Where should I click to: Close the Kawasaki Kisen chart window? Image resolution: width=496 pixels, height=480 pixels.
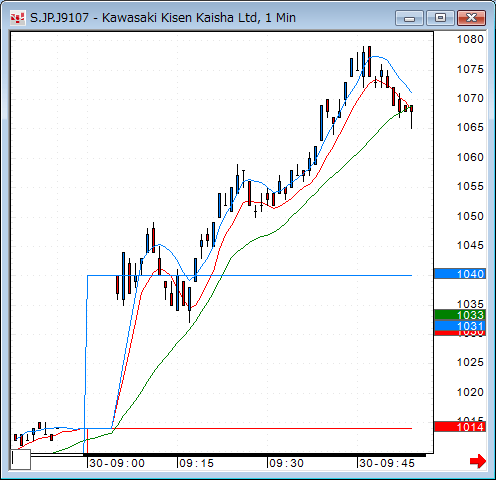point(471,18)
